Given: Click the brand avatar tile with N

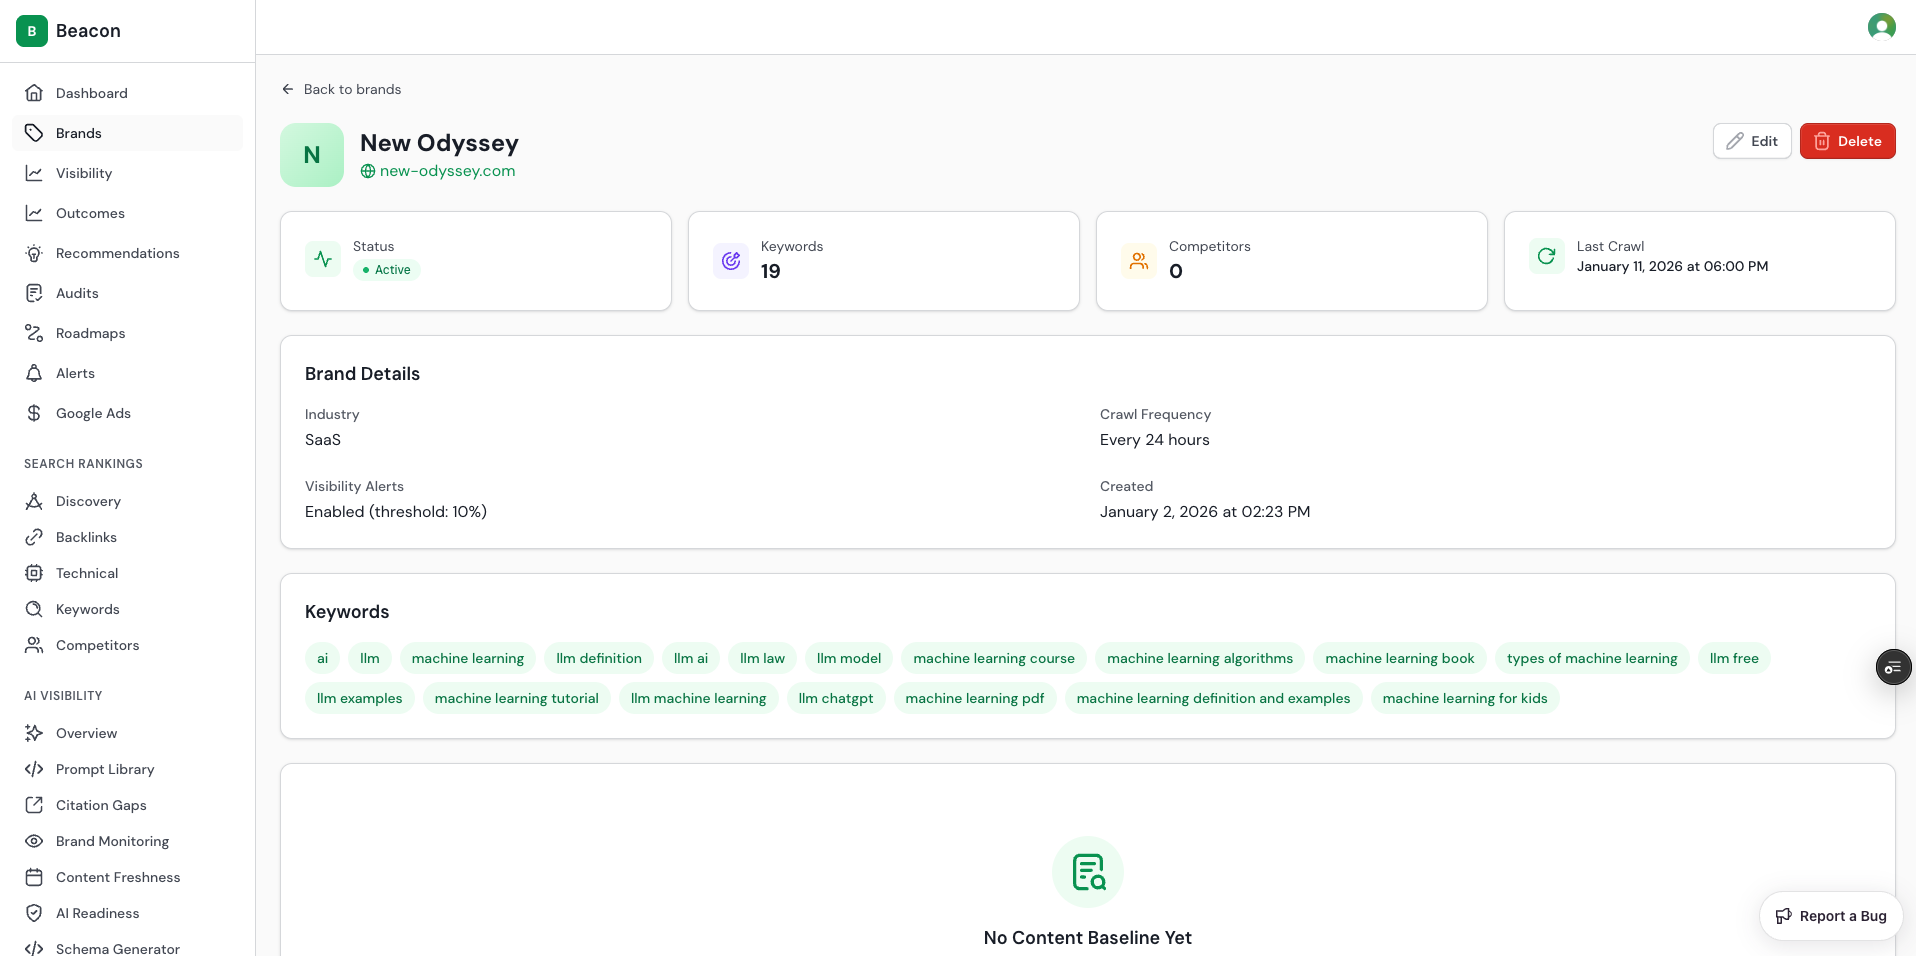Looking at the screenshot, I should [x=312, y=155].
